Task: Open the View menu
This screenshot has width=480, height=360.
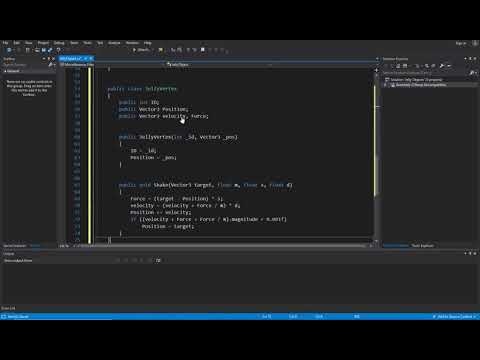Action: (29, 43)
